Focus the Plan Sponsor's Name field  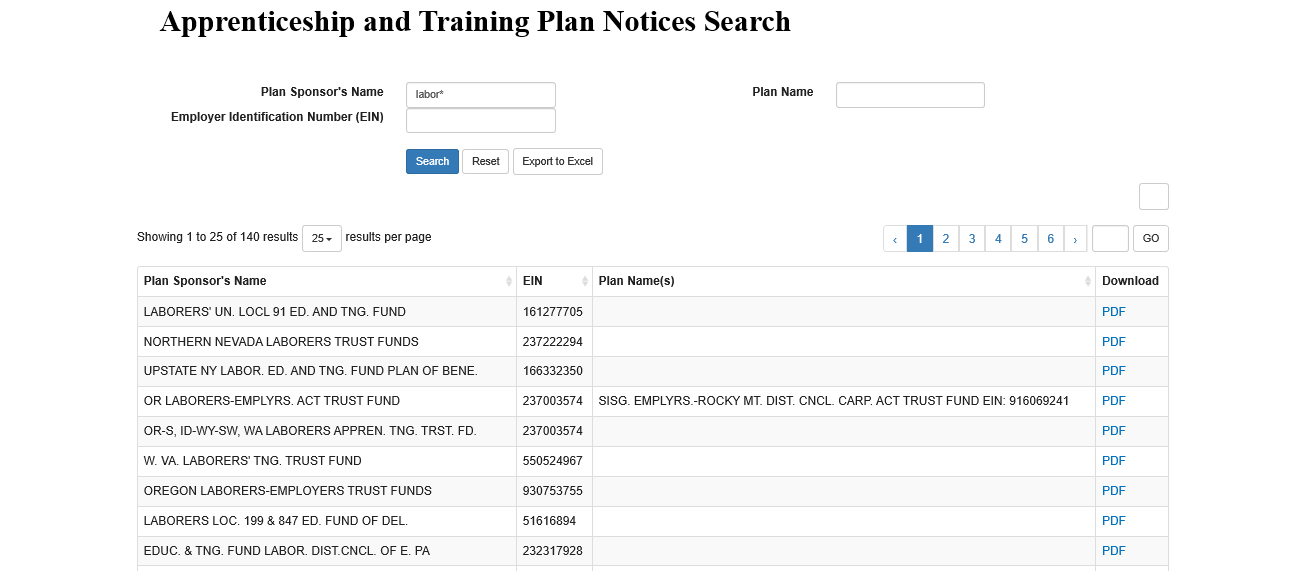(480, 94)
